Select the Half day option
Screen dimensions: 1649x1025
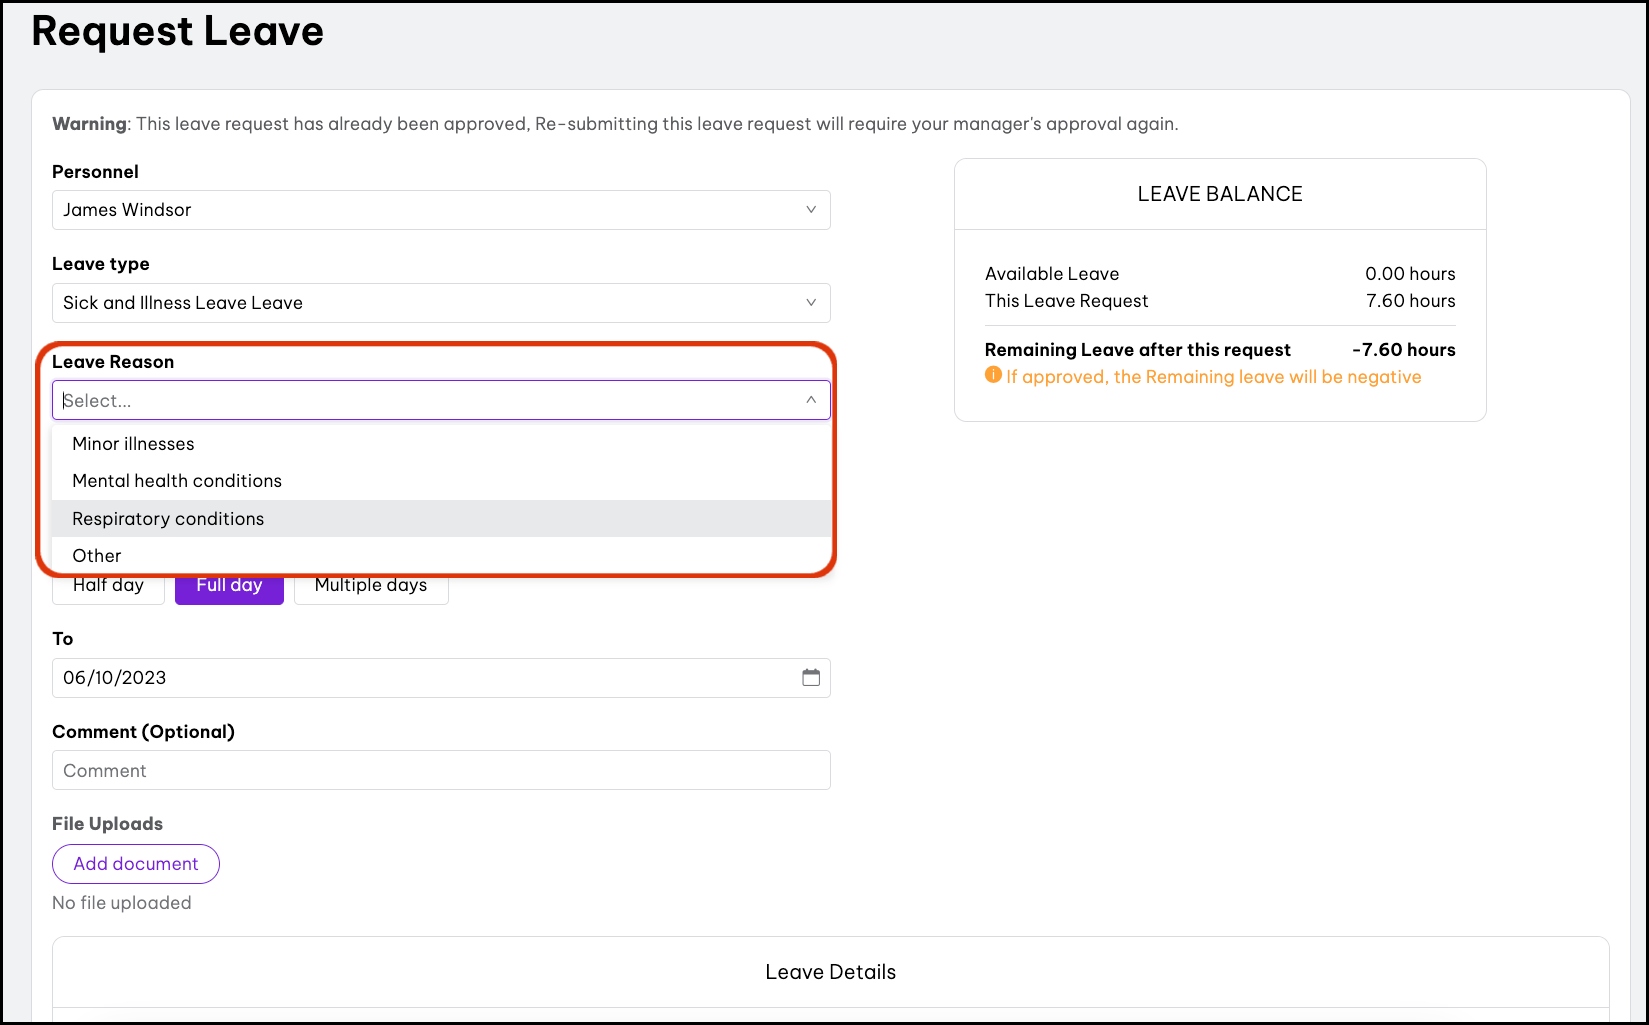pyautogui.click(x=108, y=588)
